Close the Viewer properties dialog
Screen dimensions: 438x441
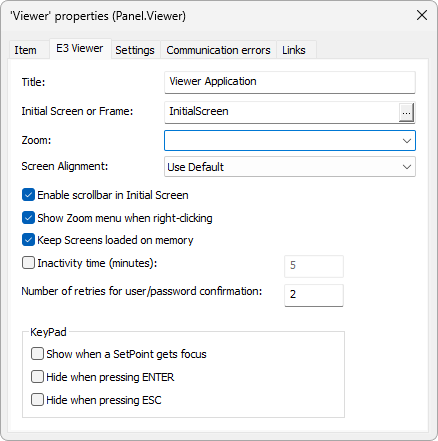click(x=422, y=15)
